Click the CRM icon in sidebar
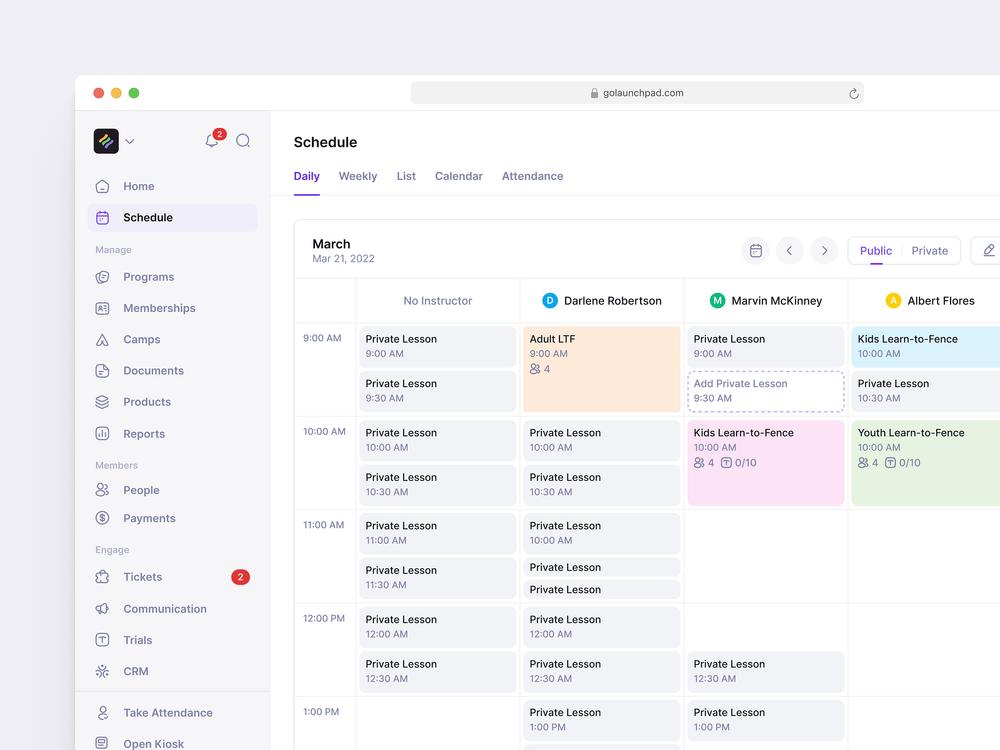 (102, 671)
